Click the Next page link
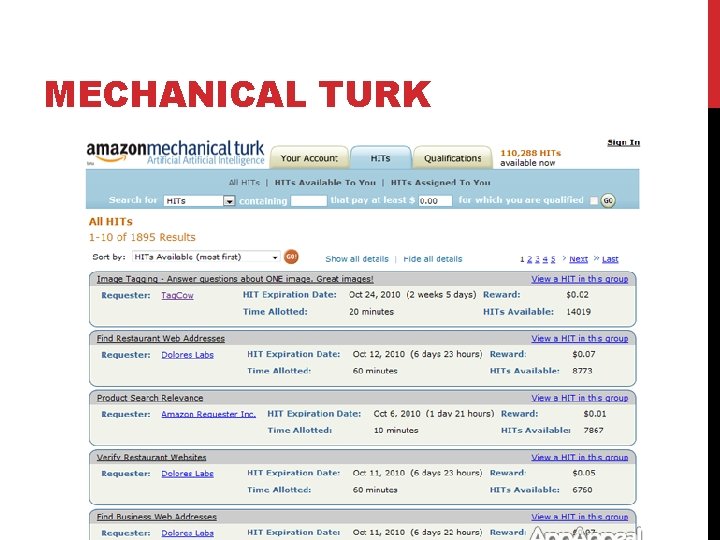 tap(578, 259)
